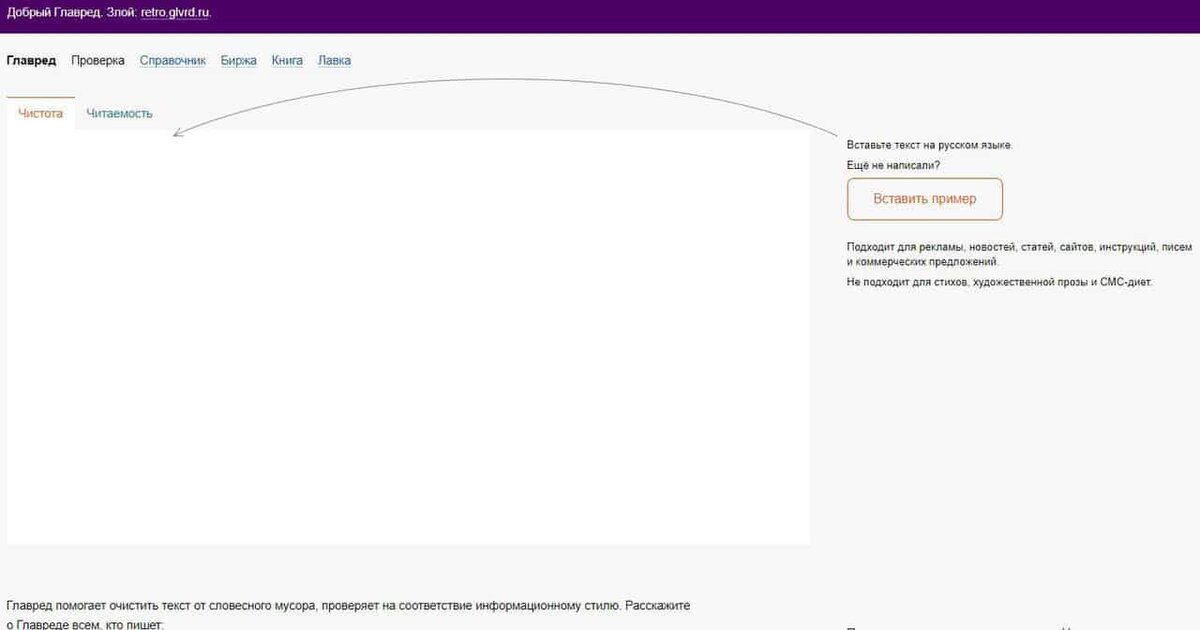This screenshot has width=1200, height=630.
Task: Open the Книга menu item
Action: point(287,60)
